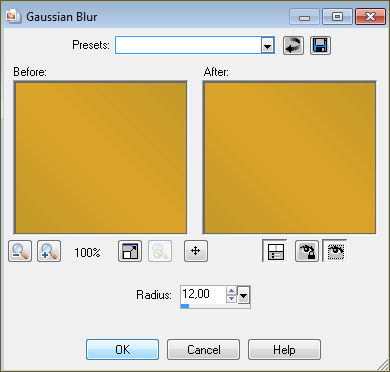Screen dimensions: 390x372
Task: Fit image to preview window icon
Action: [x=130, y=251]
